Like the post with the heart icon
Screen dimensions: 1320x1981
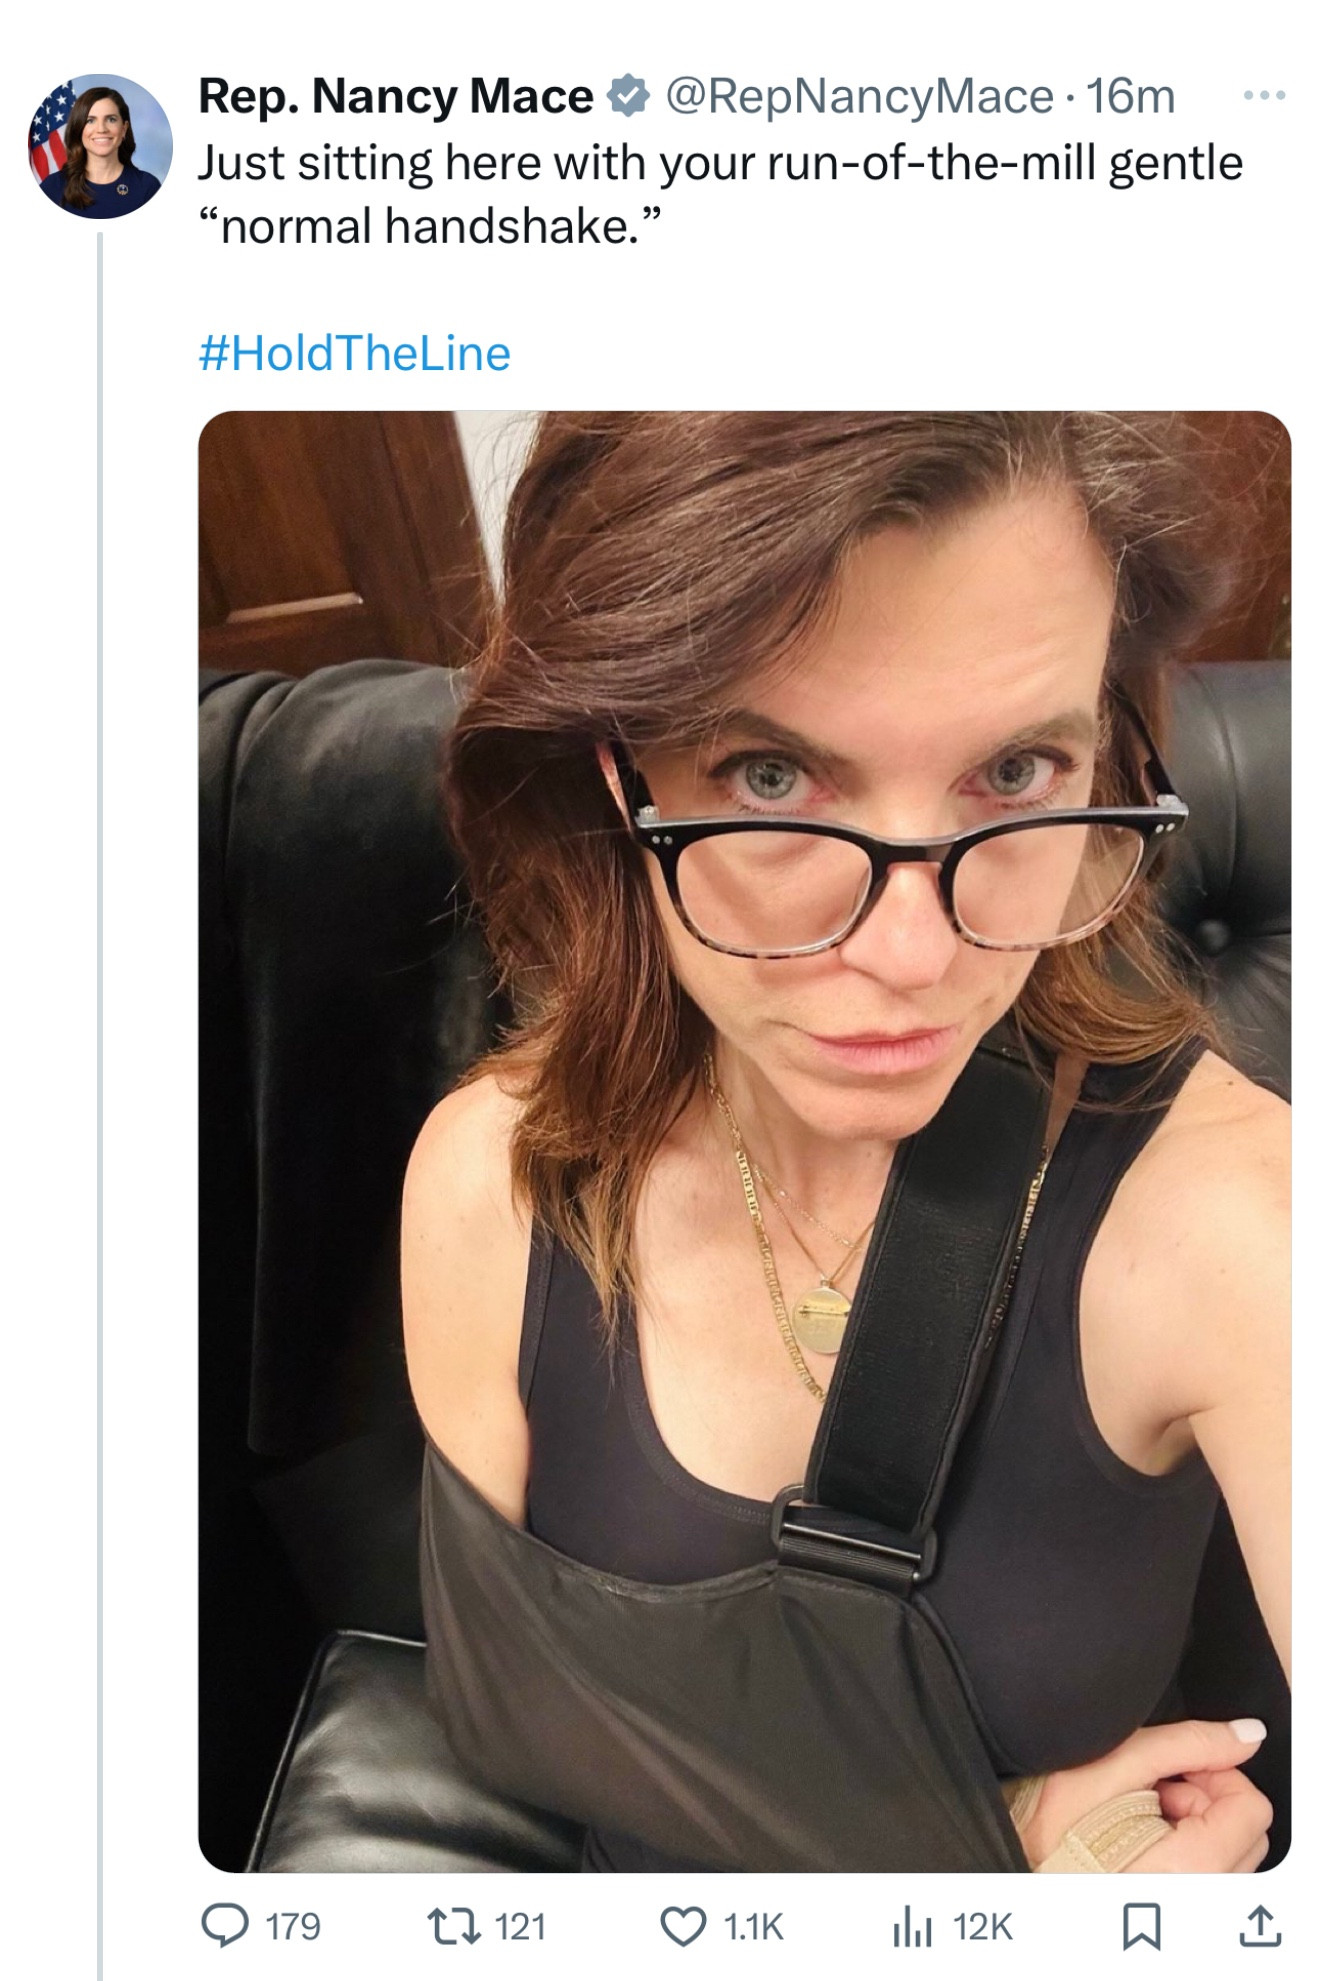click(684, 1927)
